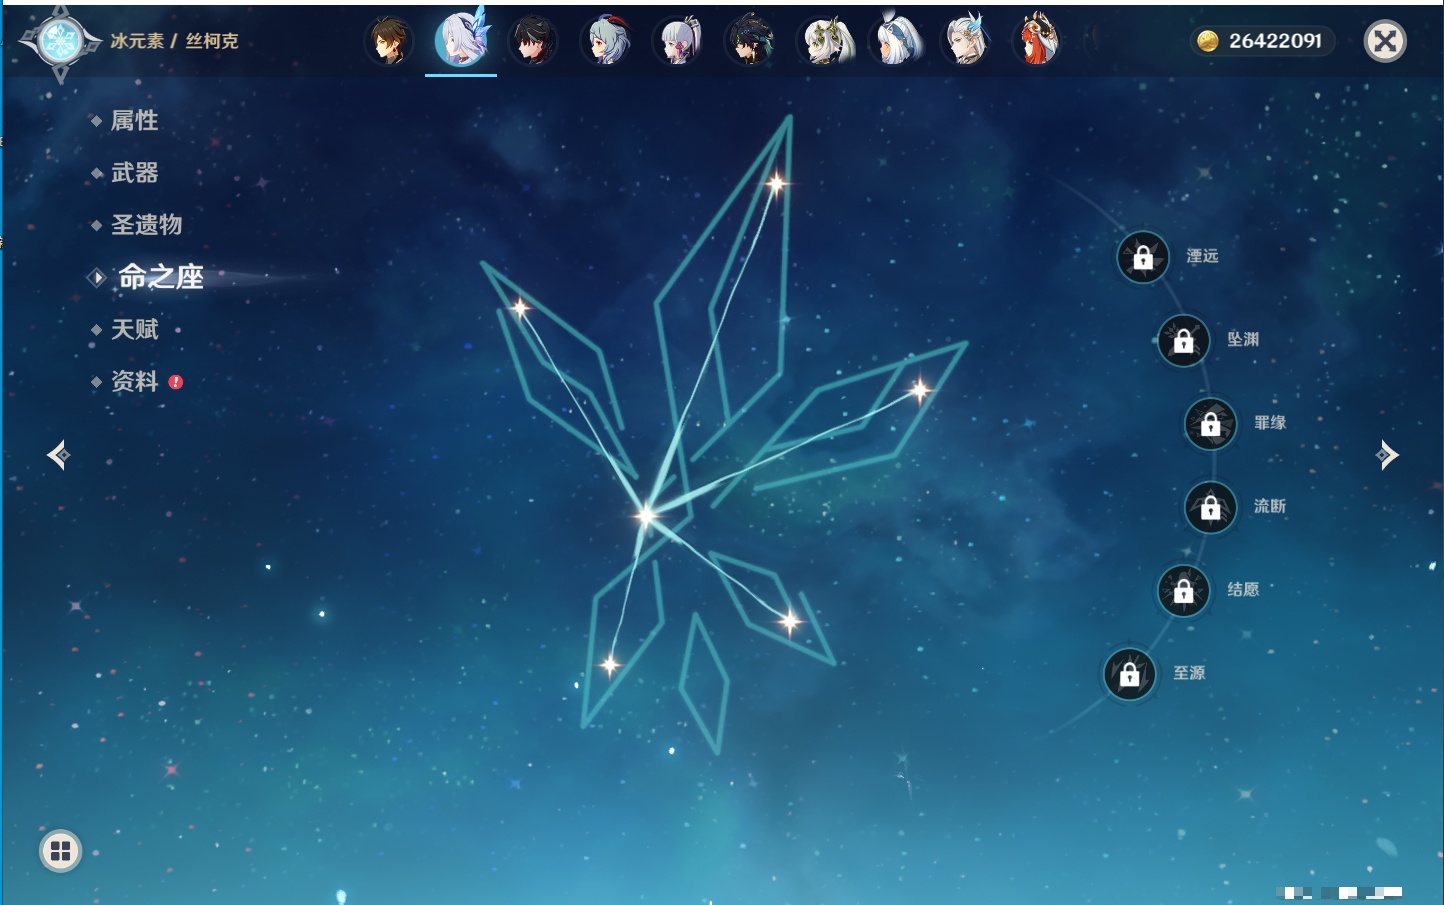Click the 罪缘 constellation name label
This screenshot has width=1444, height=905.
1270,423
